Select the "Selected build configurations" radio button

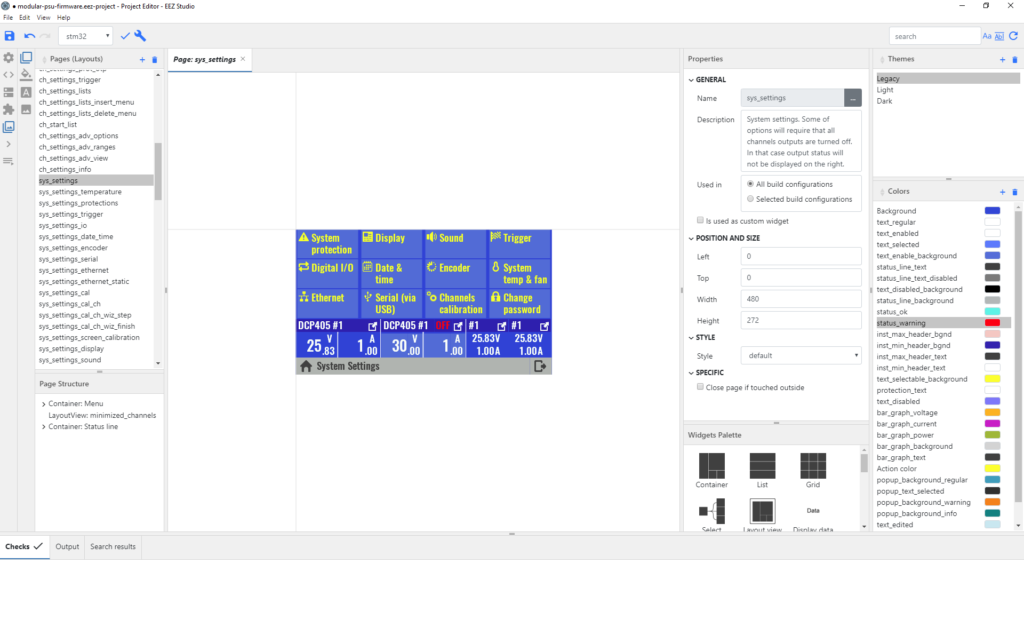point(751,199)
